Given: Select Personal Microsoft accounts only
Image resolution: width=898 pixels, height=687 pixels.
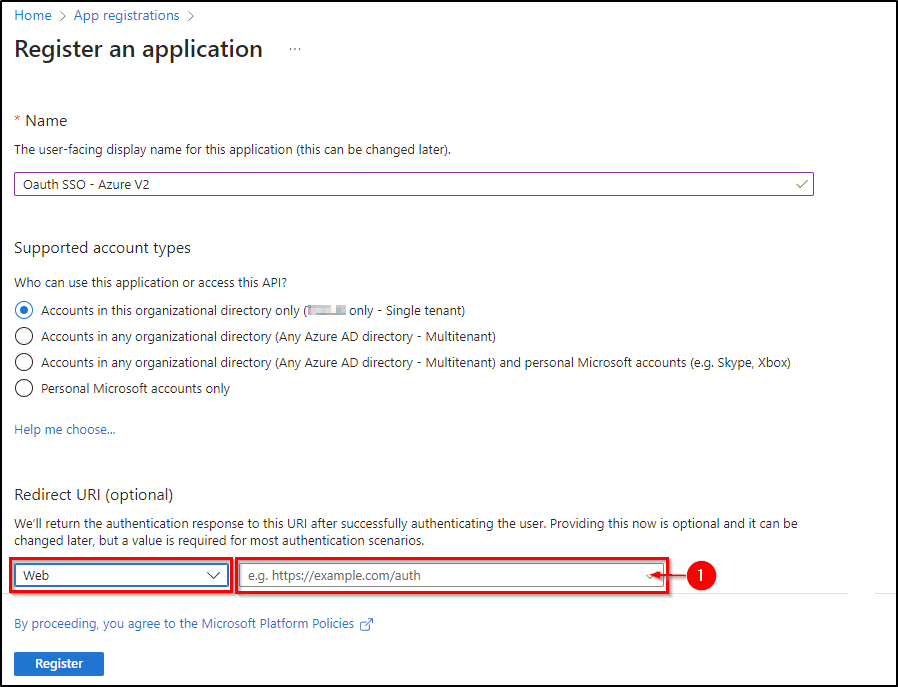Looking at the screenshot, I should (22, 389).
